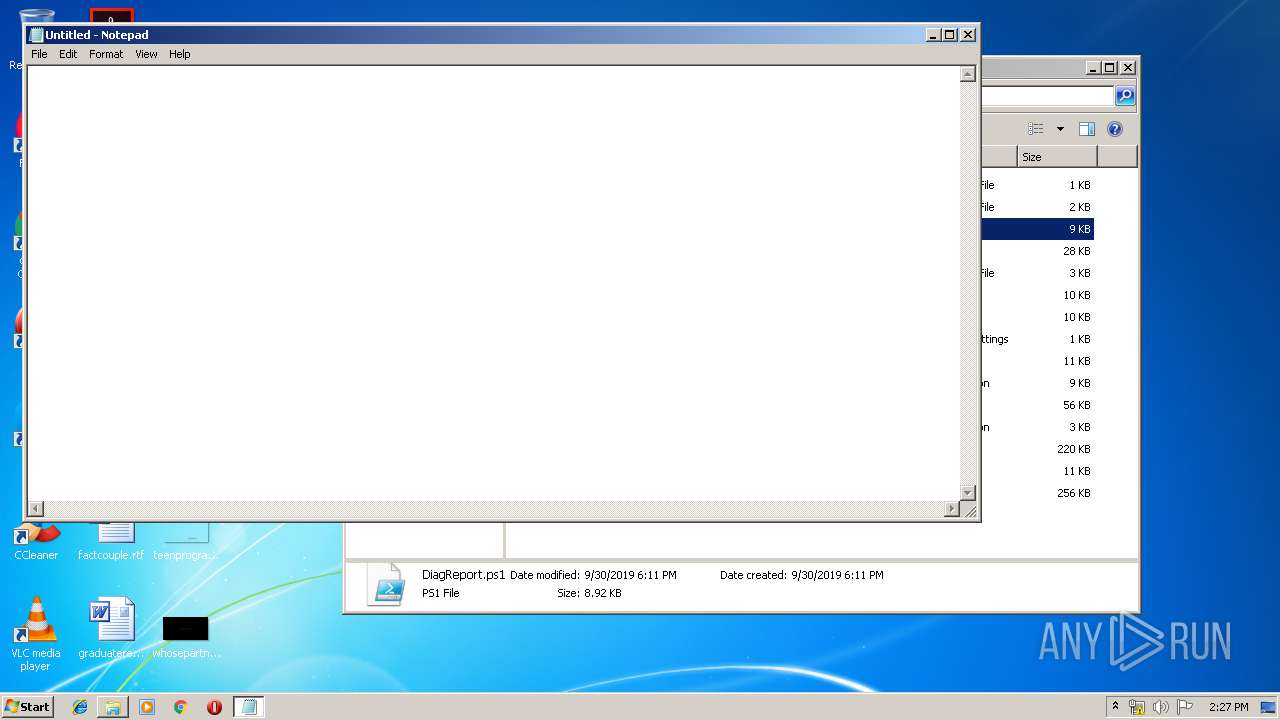Change the view in Explorer toolbar

point(1036,129)
